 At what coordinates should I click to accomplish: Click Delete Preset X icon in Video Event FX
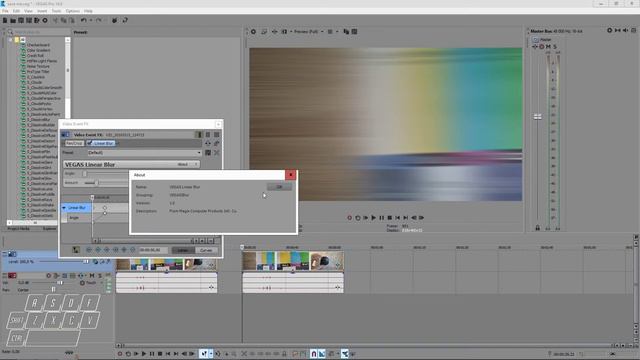click(x=217, y=153)
